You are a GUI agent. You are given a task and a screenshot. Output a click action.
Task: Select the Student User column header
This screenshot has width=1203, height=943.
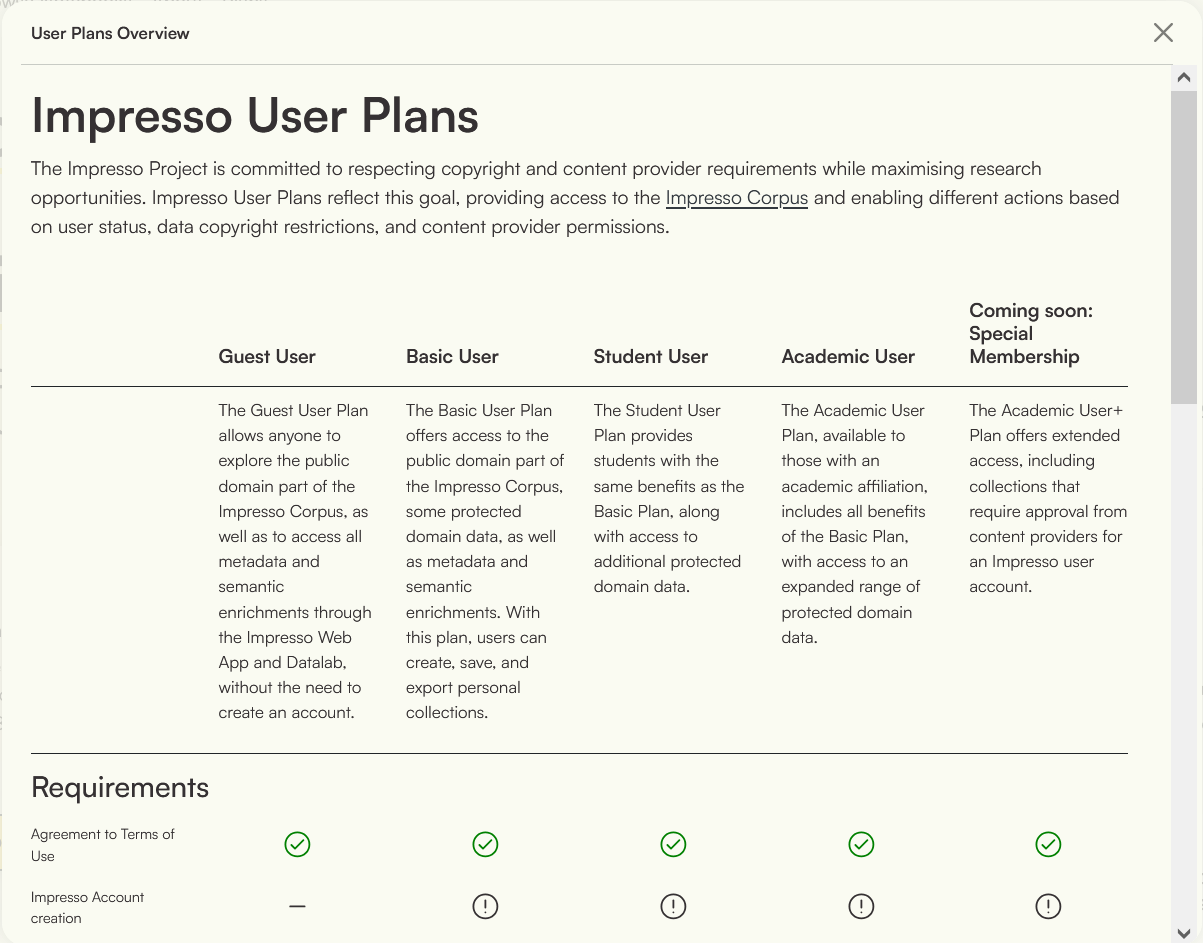pyautogui.click(x=651, y=356)
